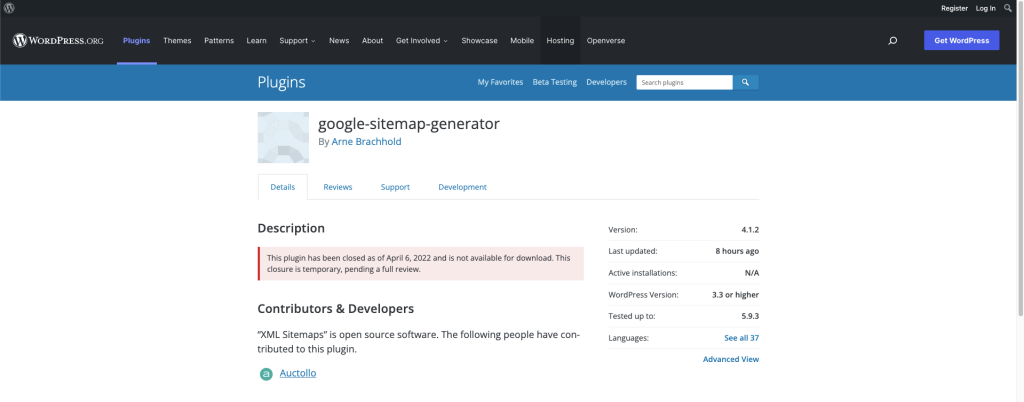Open the Plugins navigation item

click(136, 40)
